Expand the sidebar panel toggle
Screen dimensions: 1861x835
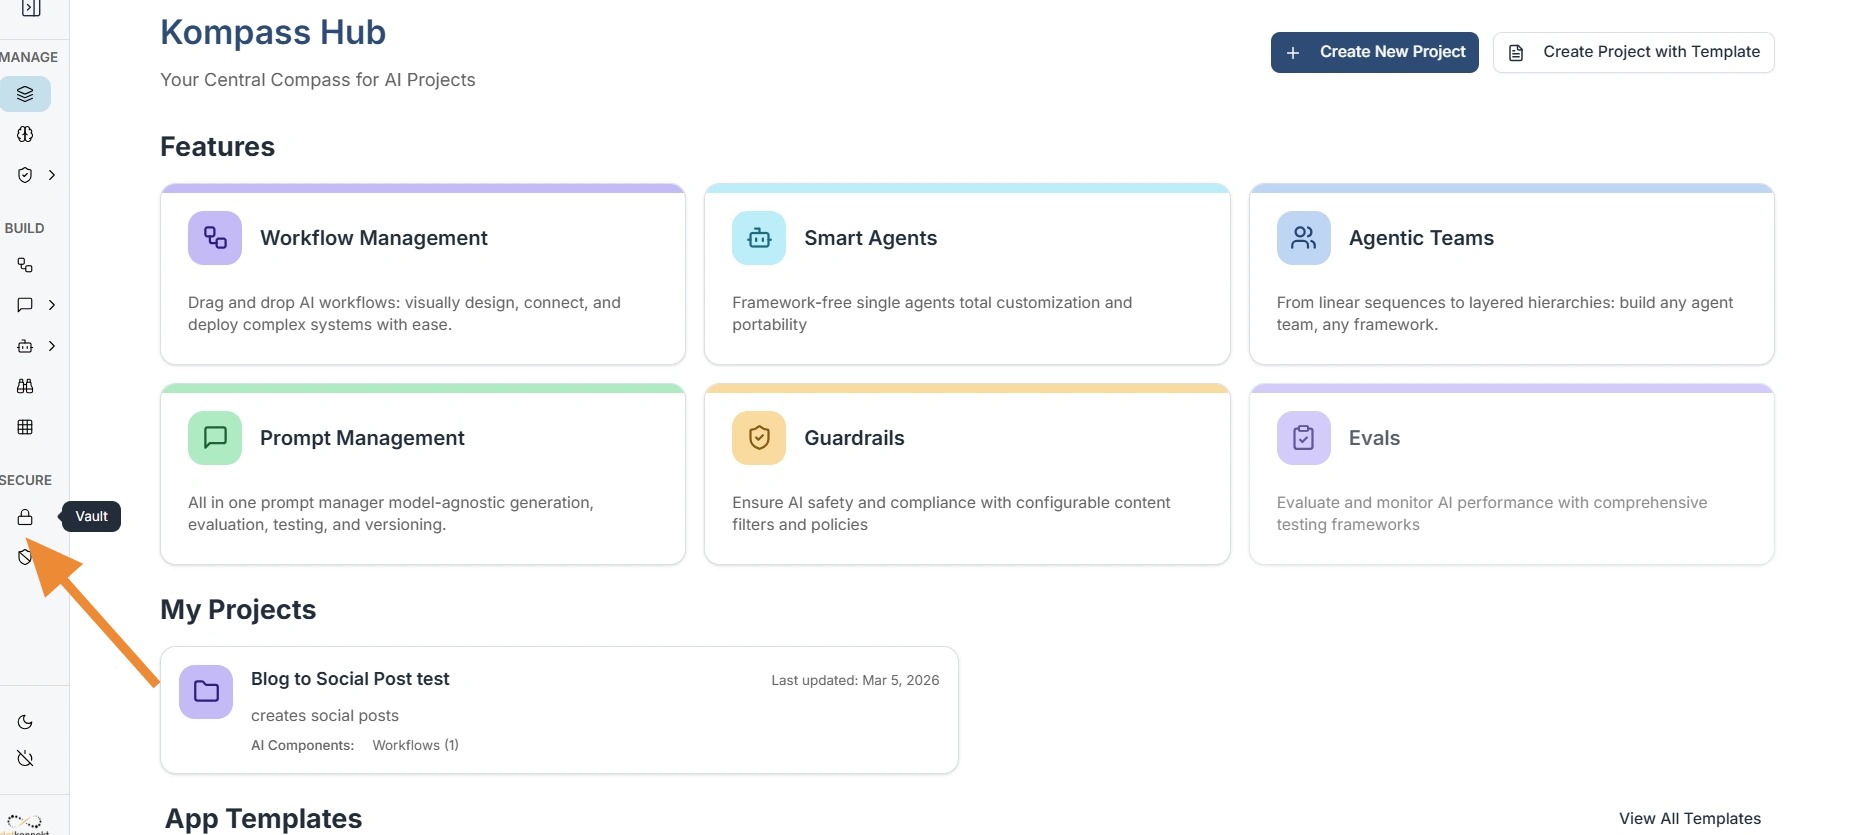pos(31,8)
